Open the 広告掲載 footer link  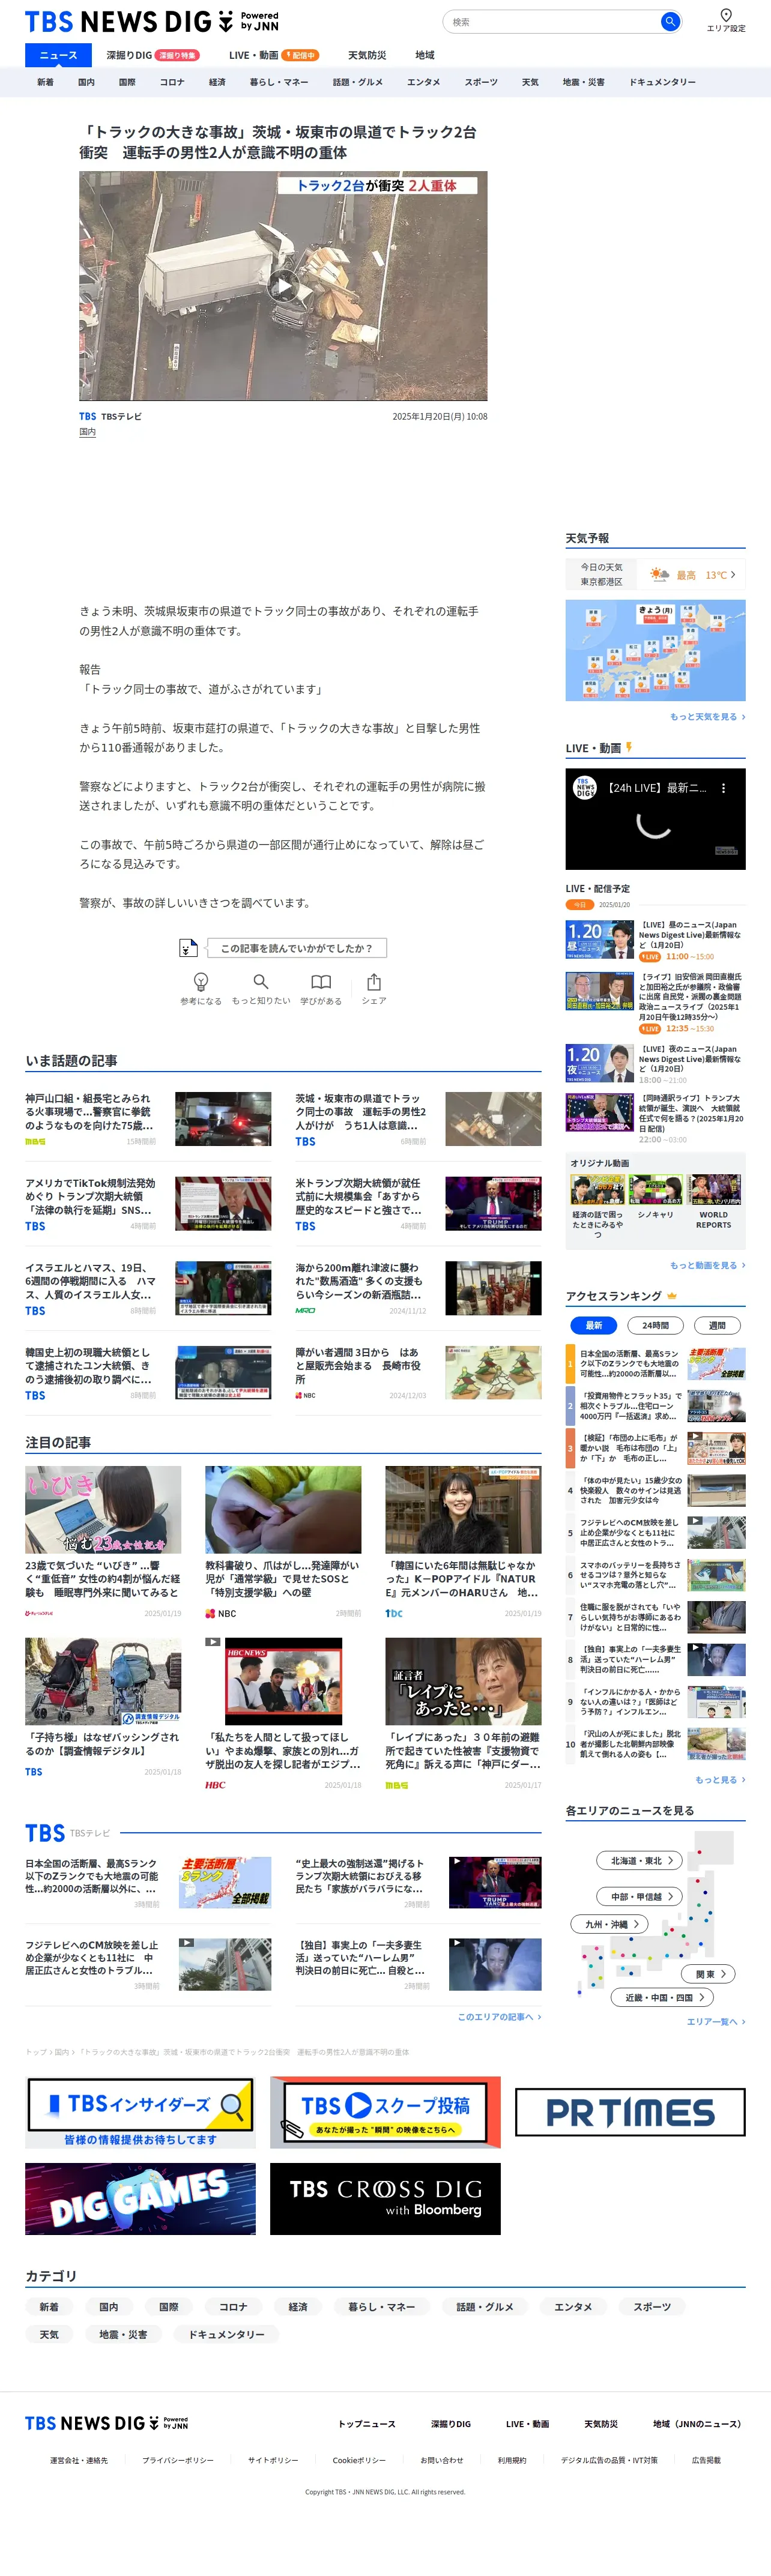tap(706, 2460)
